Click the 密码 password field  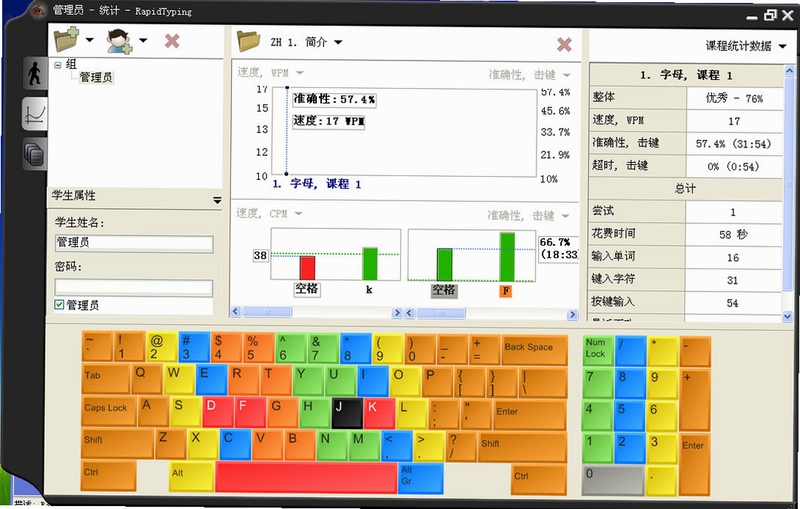coord(134,287)
